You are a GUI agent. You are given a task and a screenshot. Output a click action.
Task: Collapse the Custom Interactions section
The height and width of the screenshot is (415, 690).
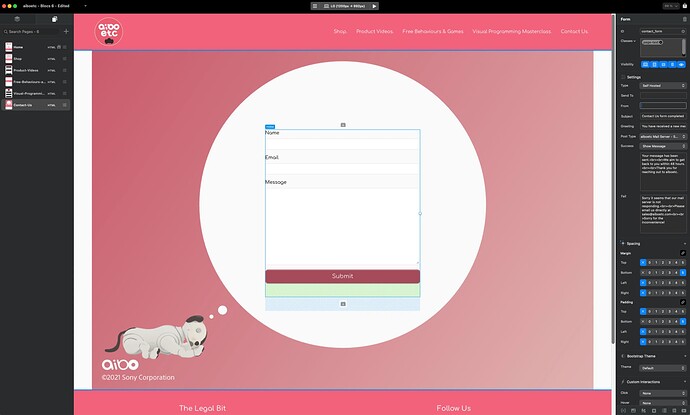click(685, 382)
